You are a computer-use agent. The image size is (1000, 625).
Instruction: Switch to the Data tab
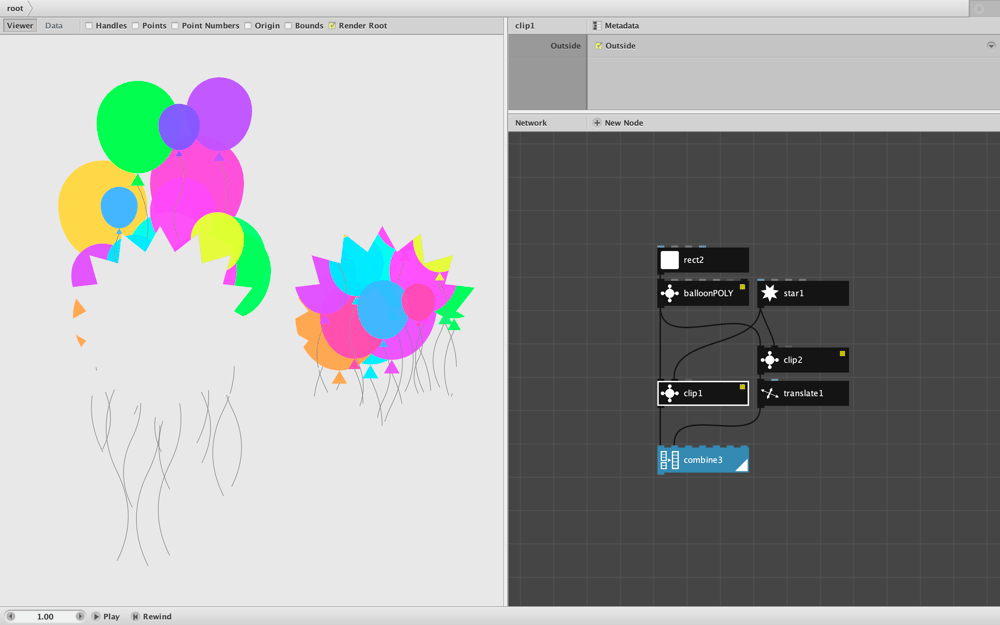click(x=54, y=26)
